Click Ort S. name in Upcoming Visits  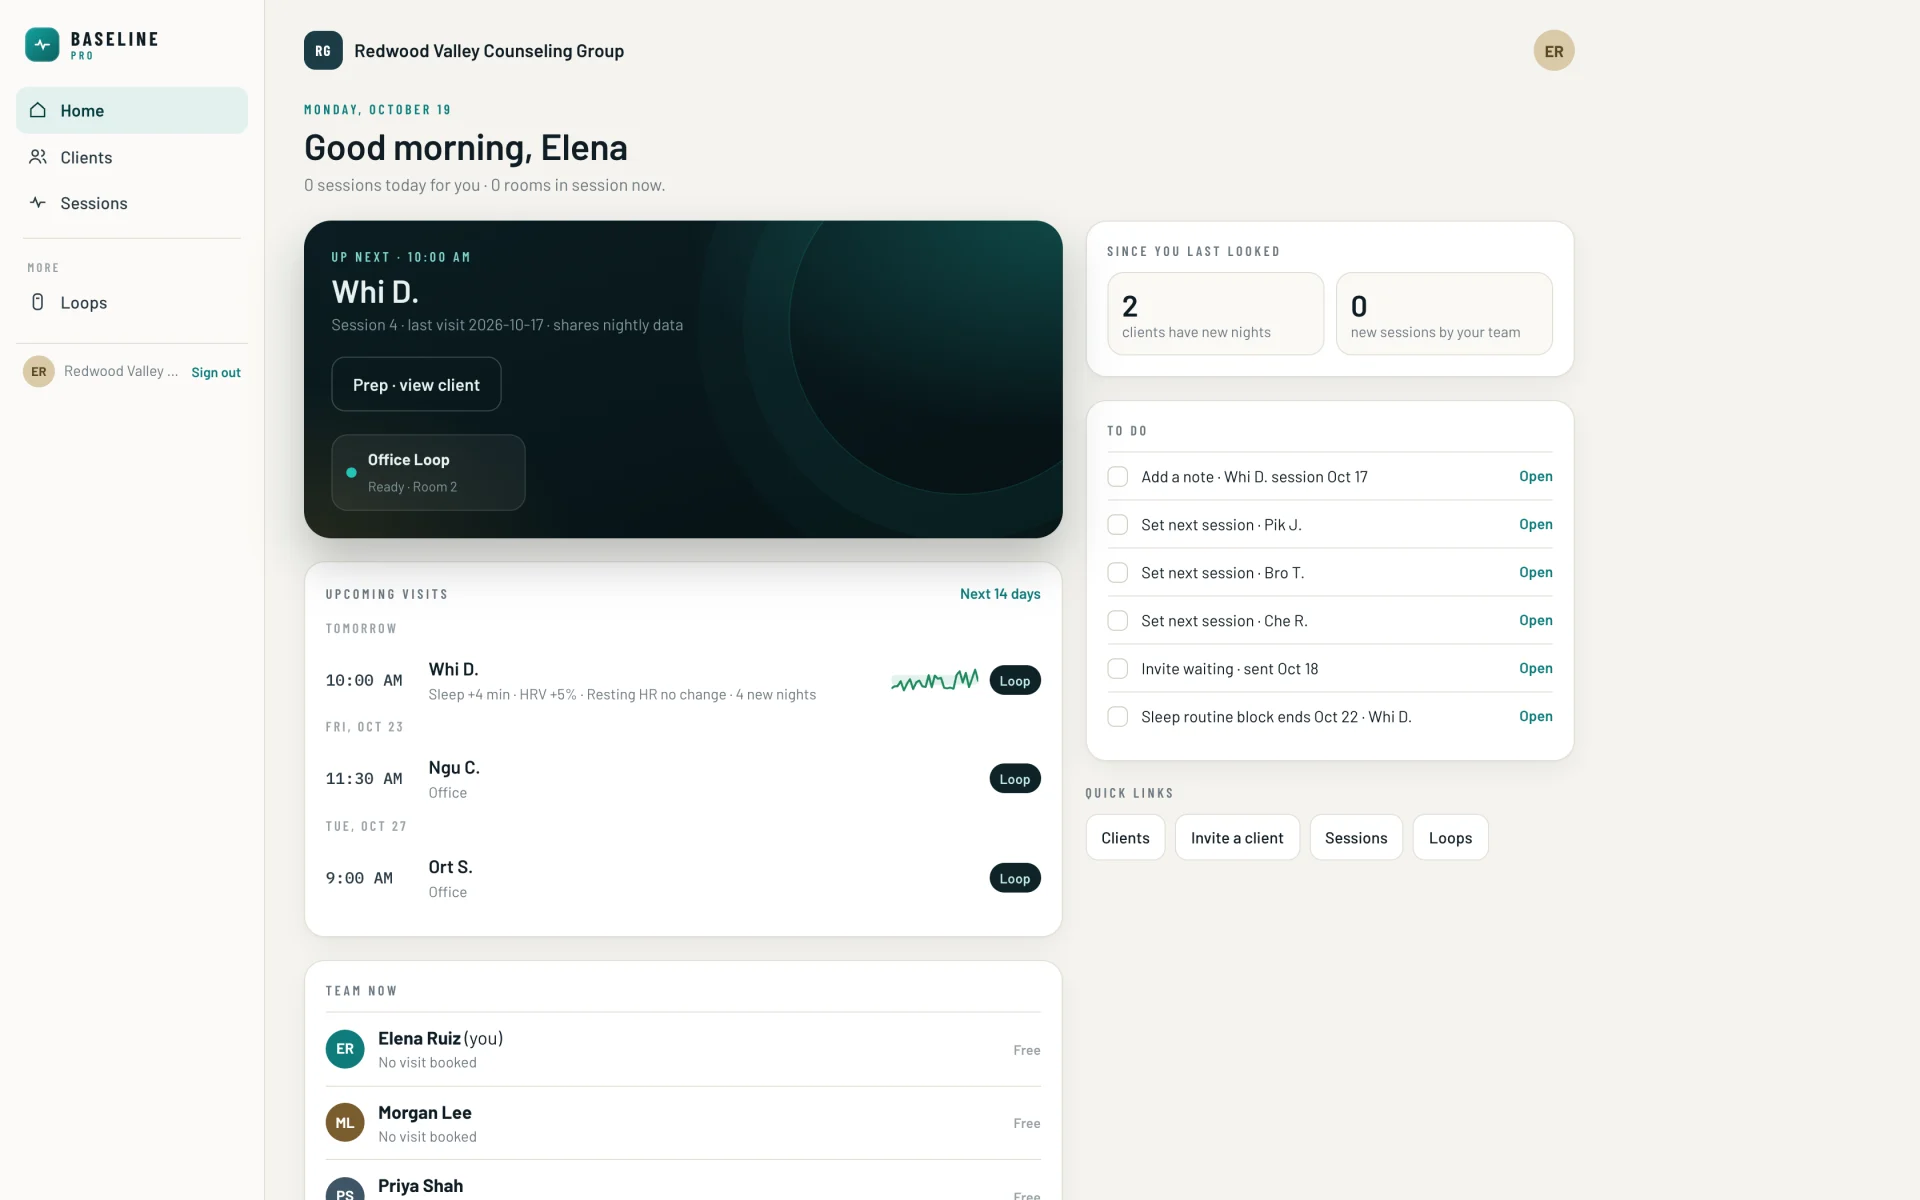[451, 867]
